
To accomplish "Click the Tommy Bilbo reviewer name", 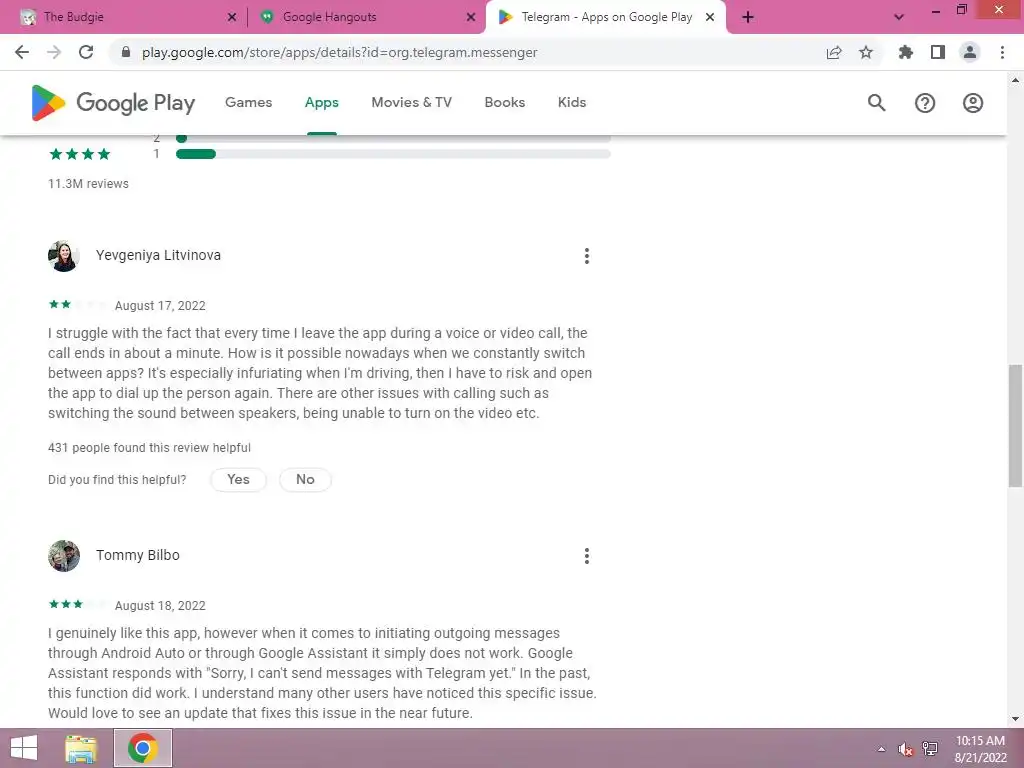I will click(x=138, y=555).
